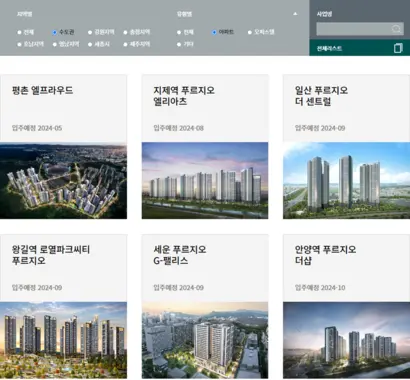410x380 pixels.
Task: Select 강원지역 region radio
Action: (x=90, y=32)
